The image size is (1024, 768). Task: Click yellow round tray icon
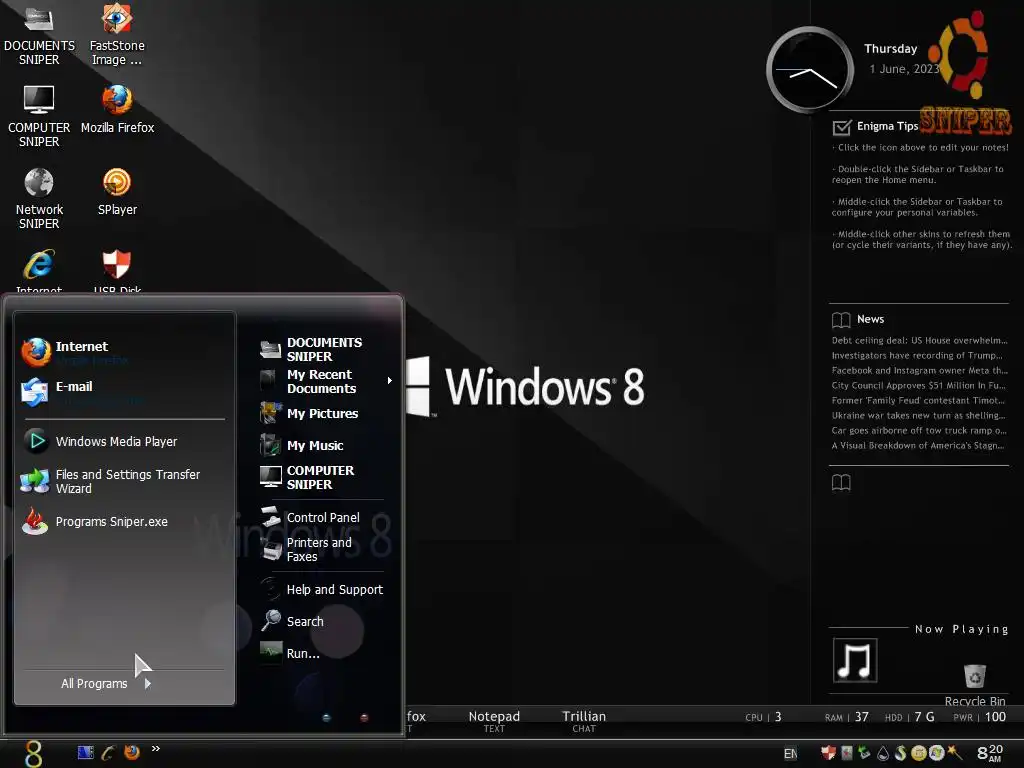tap(918, 753)
